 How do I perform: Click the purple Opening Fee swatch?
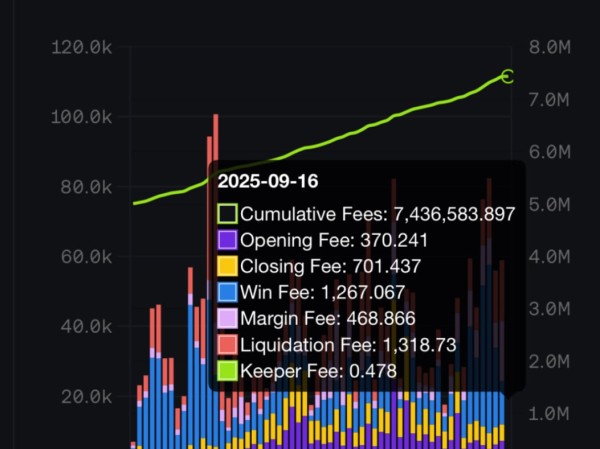click(227, 240)
